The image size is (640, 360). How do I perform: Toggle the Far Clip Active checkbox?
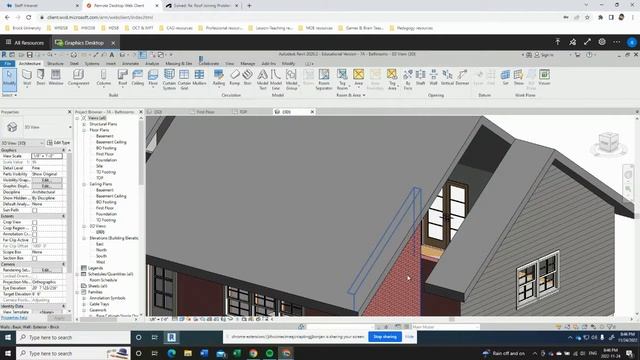pos(35,240)
